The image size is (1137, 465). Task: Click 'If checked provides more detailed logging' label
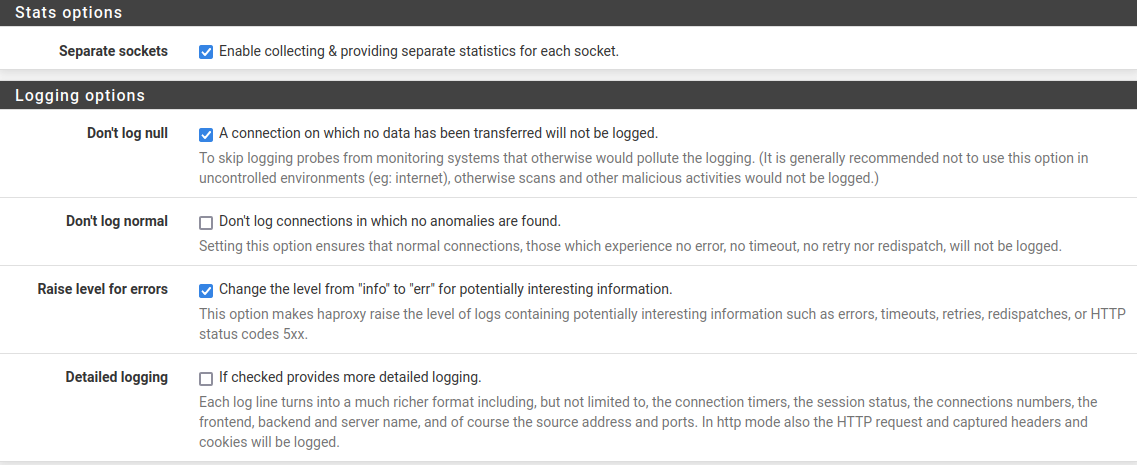click(350, 378)
